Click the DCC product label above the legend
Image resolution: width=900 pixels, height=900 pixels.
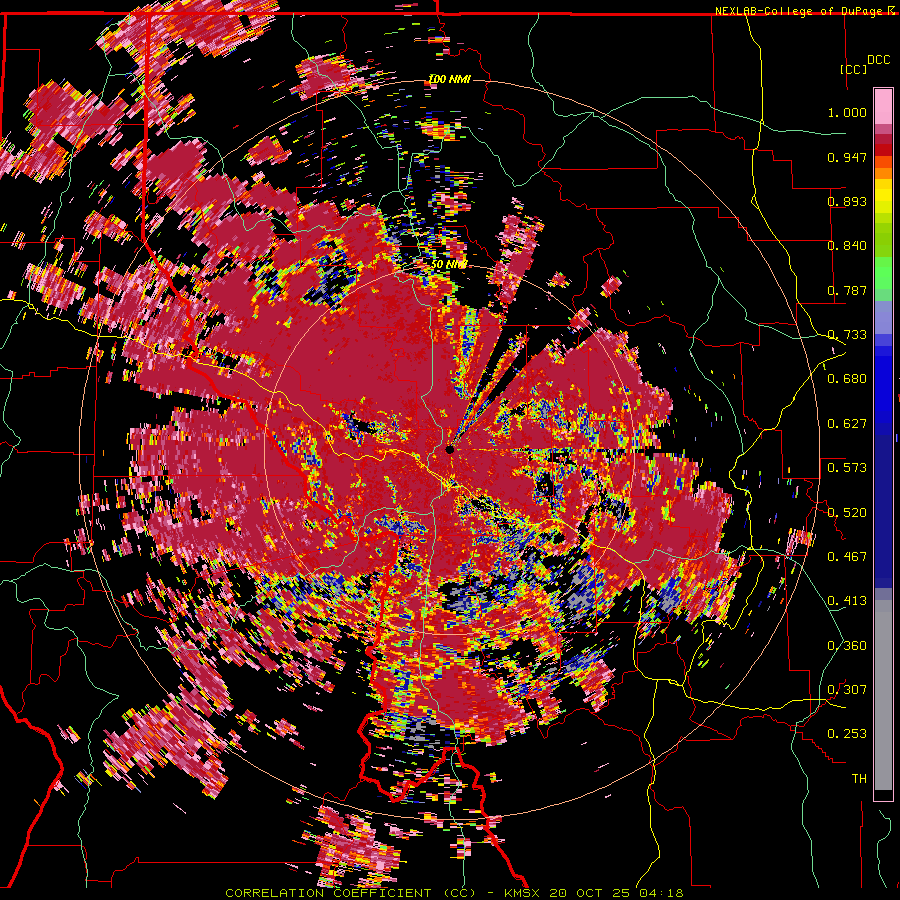coord(878,60)
